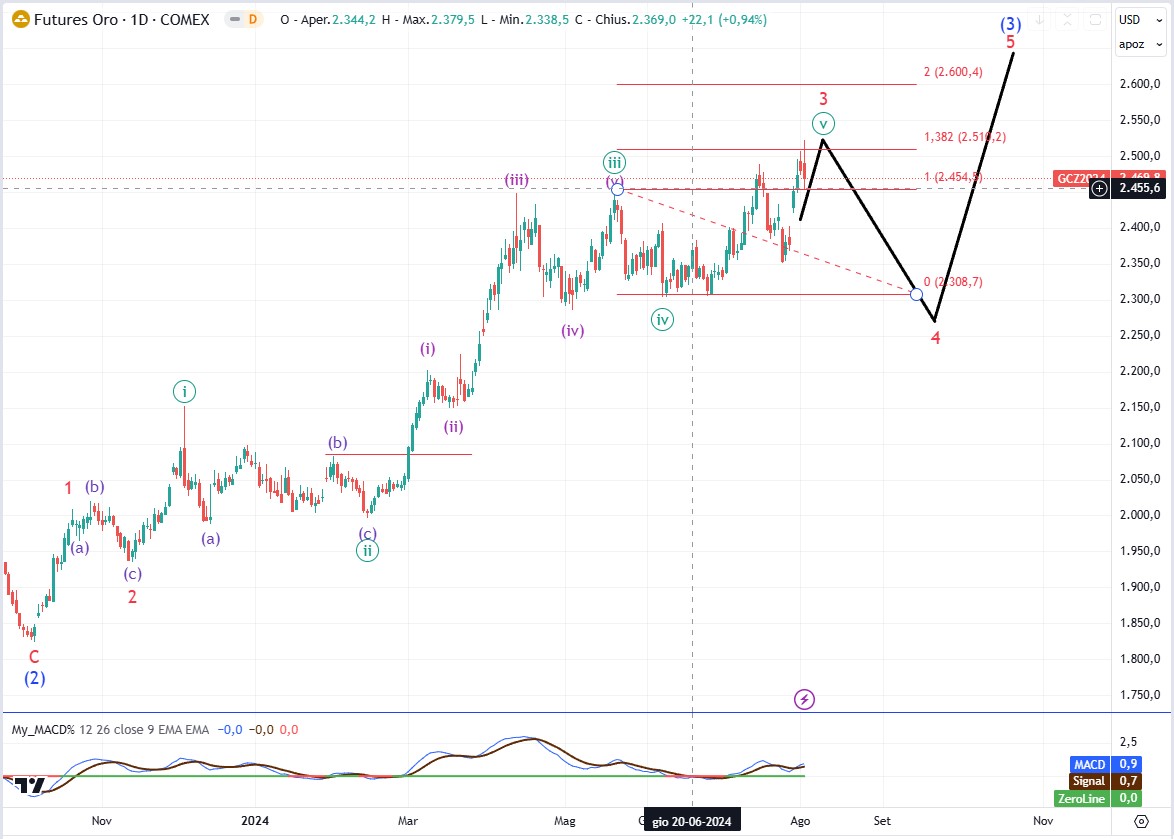Click the green ZeroLine scale label
This screenshot has width=1174, height=839.
[x=1081, y=799]
